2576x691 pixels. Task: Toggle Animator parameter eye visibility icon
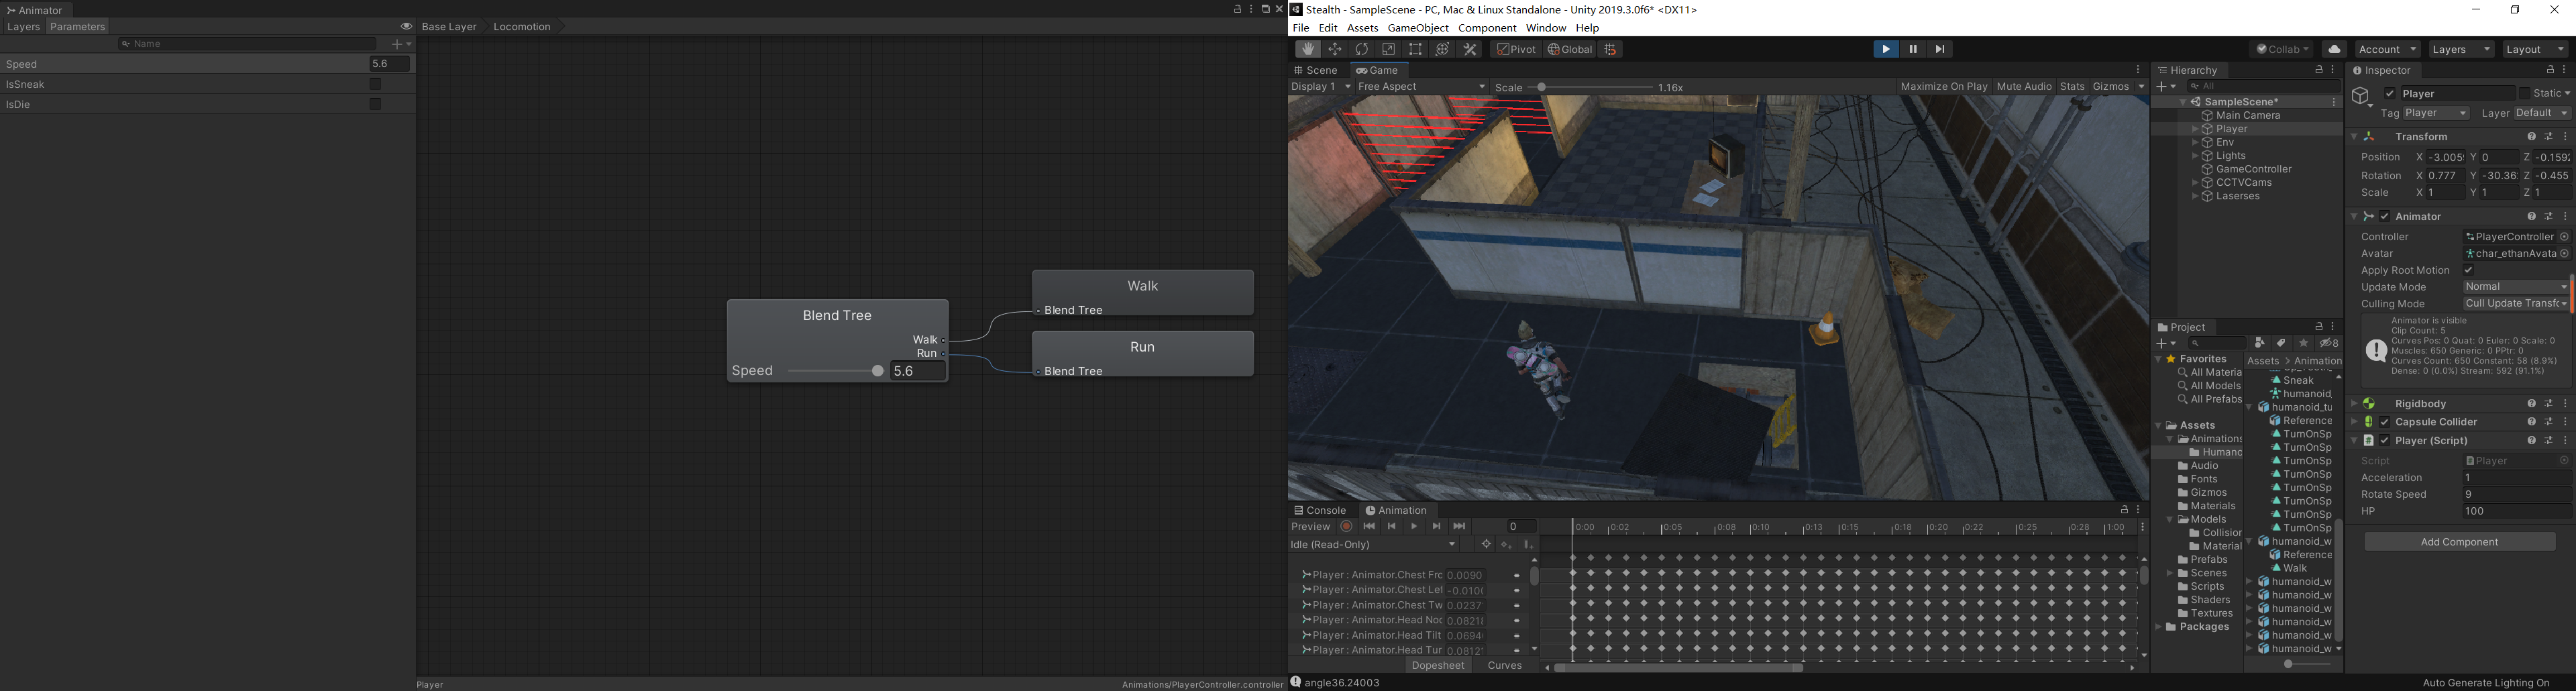pos(406,27)
